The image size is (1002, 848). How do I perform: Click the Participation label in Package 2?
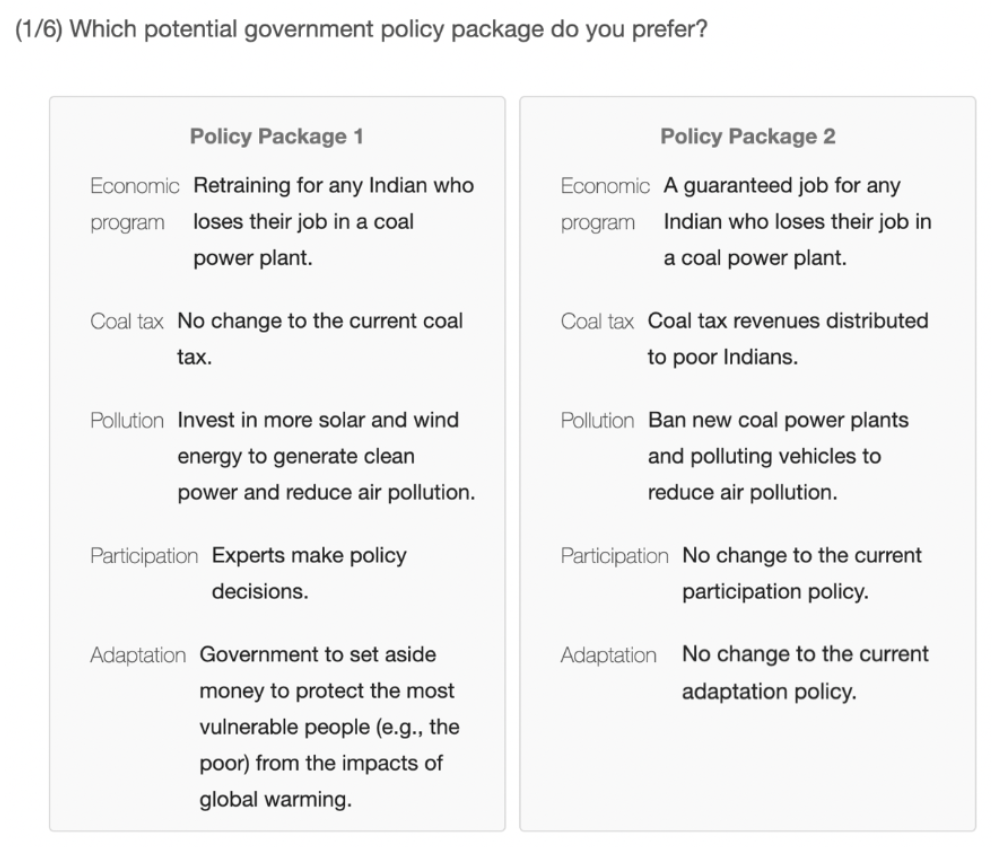tap(614, 555)
